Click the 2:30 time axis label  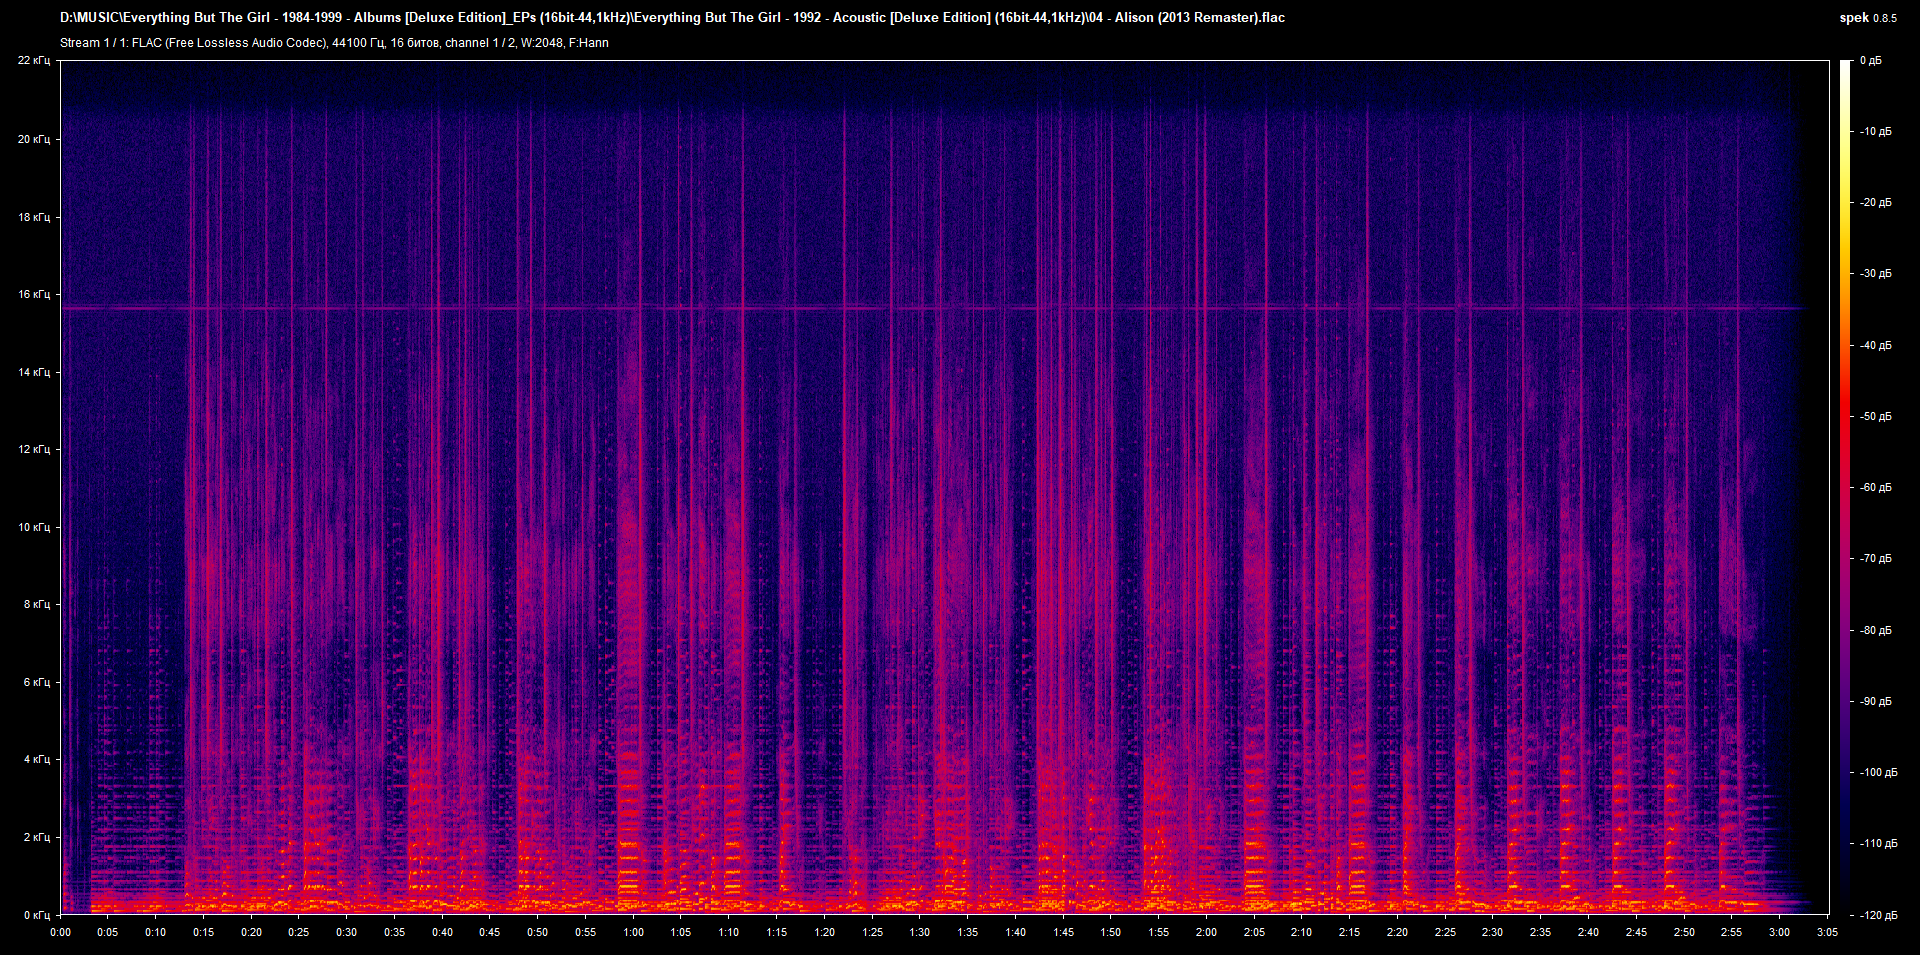[x=1492, y=932]
